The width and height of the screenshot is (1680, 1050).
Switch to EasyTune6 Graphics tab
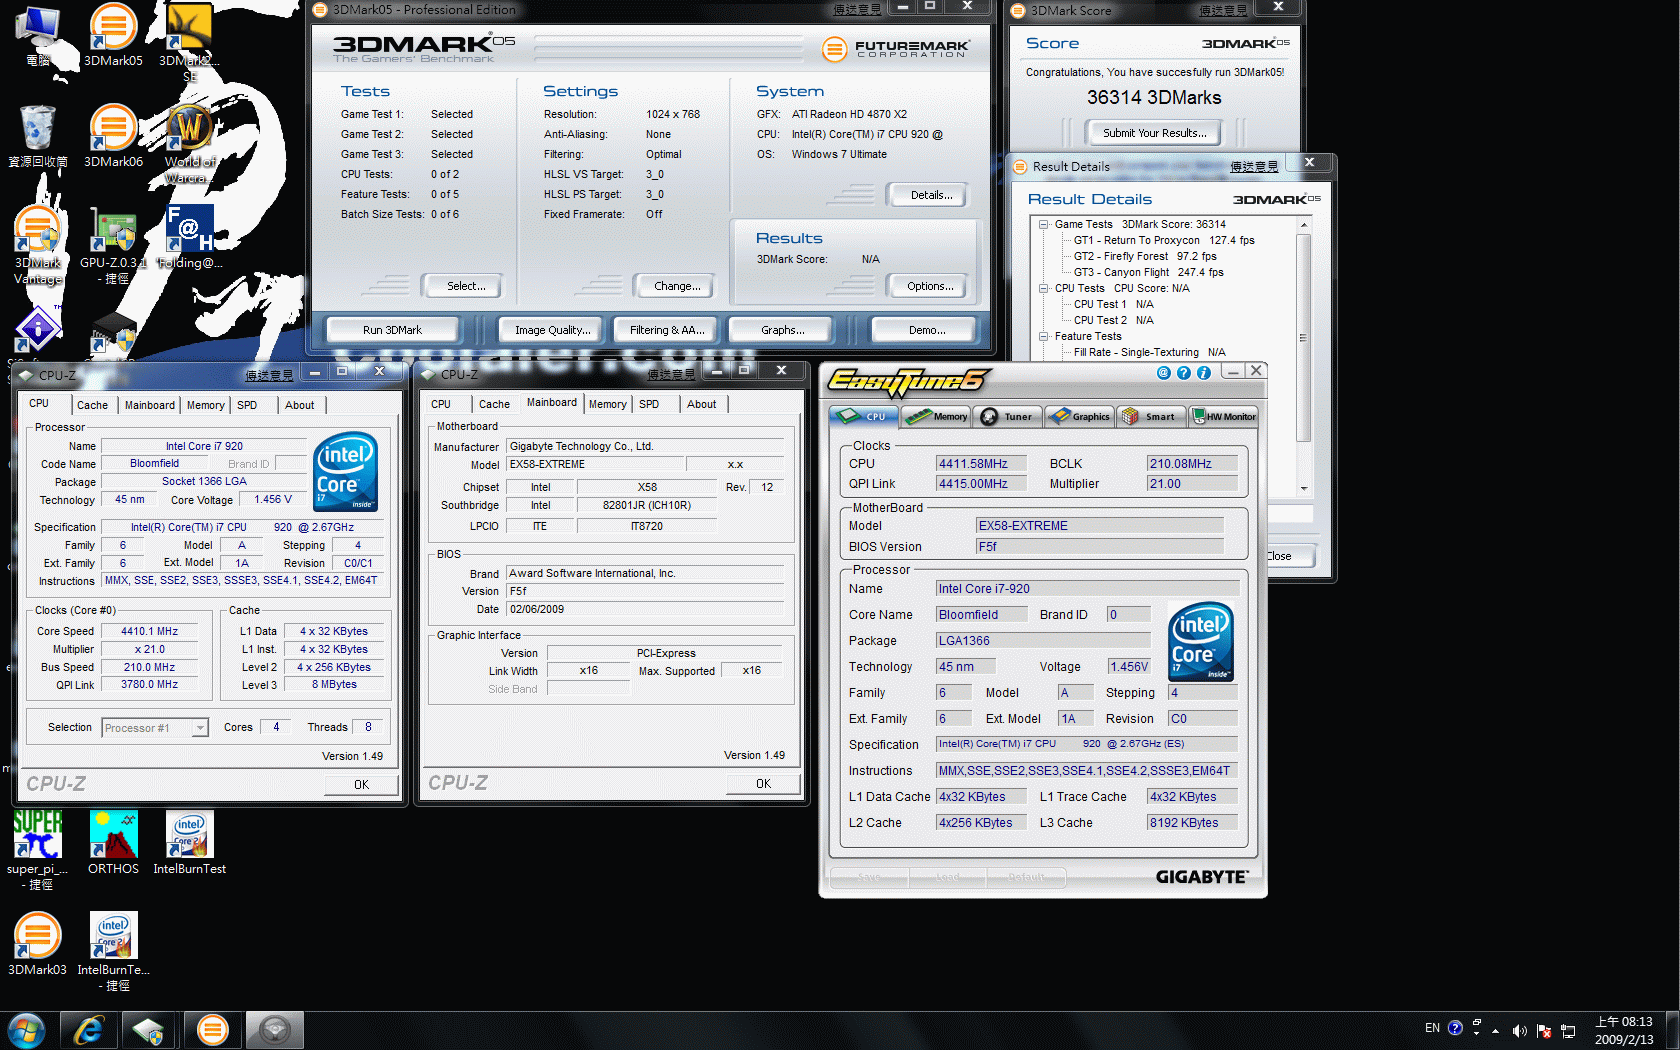[x=1080, y=416]
